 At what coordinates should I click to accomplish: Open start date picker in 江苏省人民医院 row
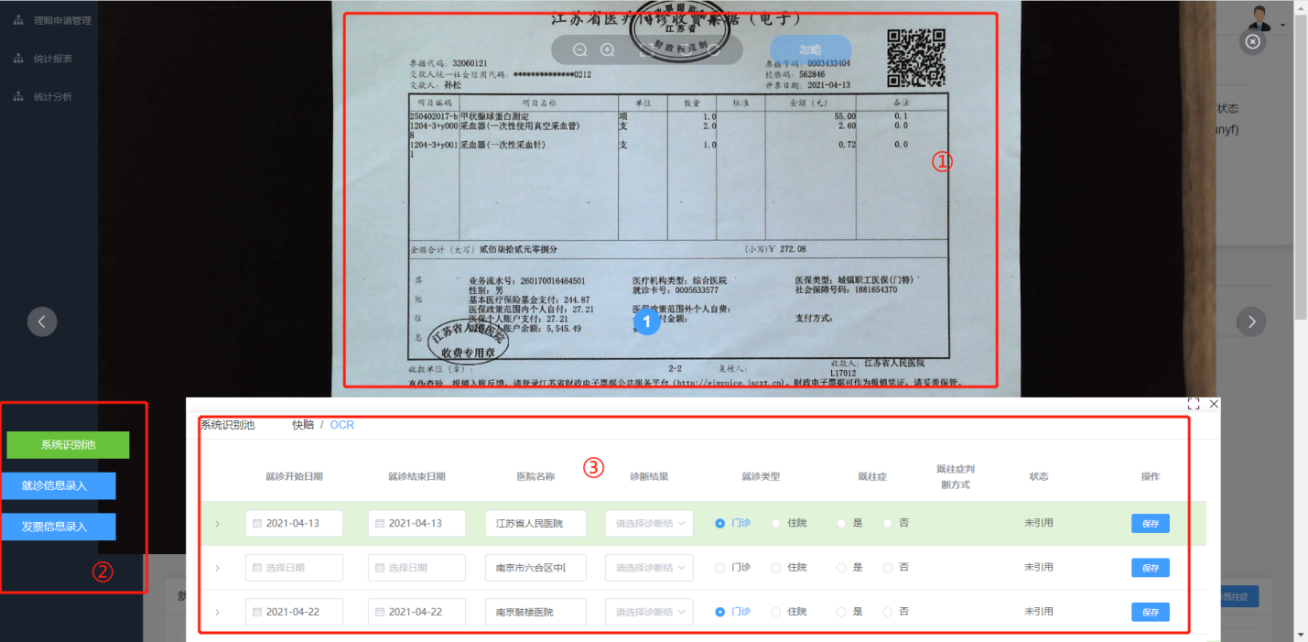(x=294, y=523)
